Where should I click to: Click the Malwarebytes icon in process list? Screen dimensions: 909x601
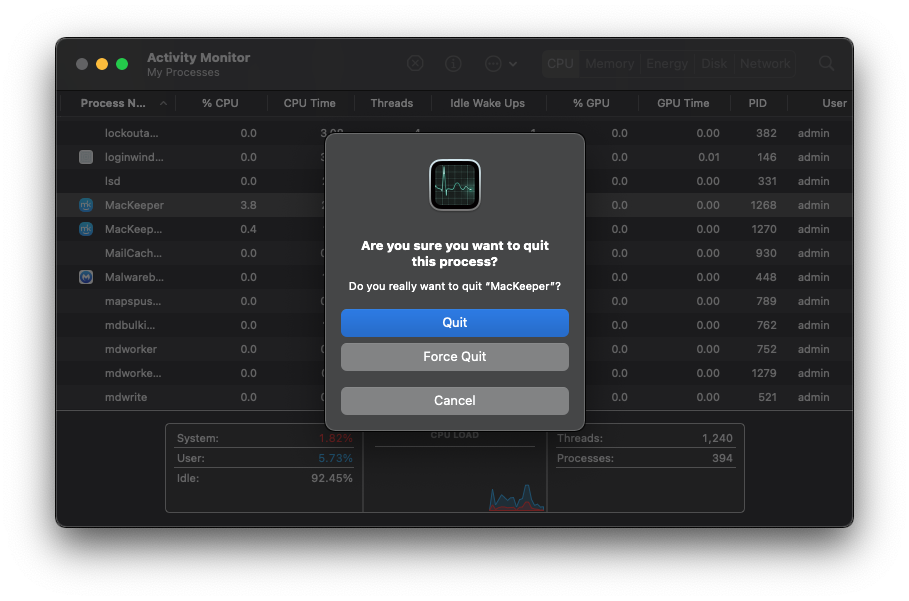pyautogui.click(x=86, y=277)
